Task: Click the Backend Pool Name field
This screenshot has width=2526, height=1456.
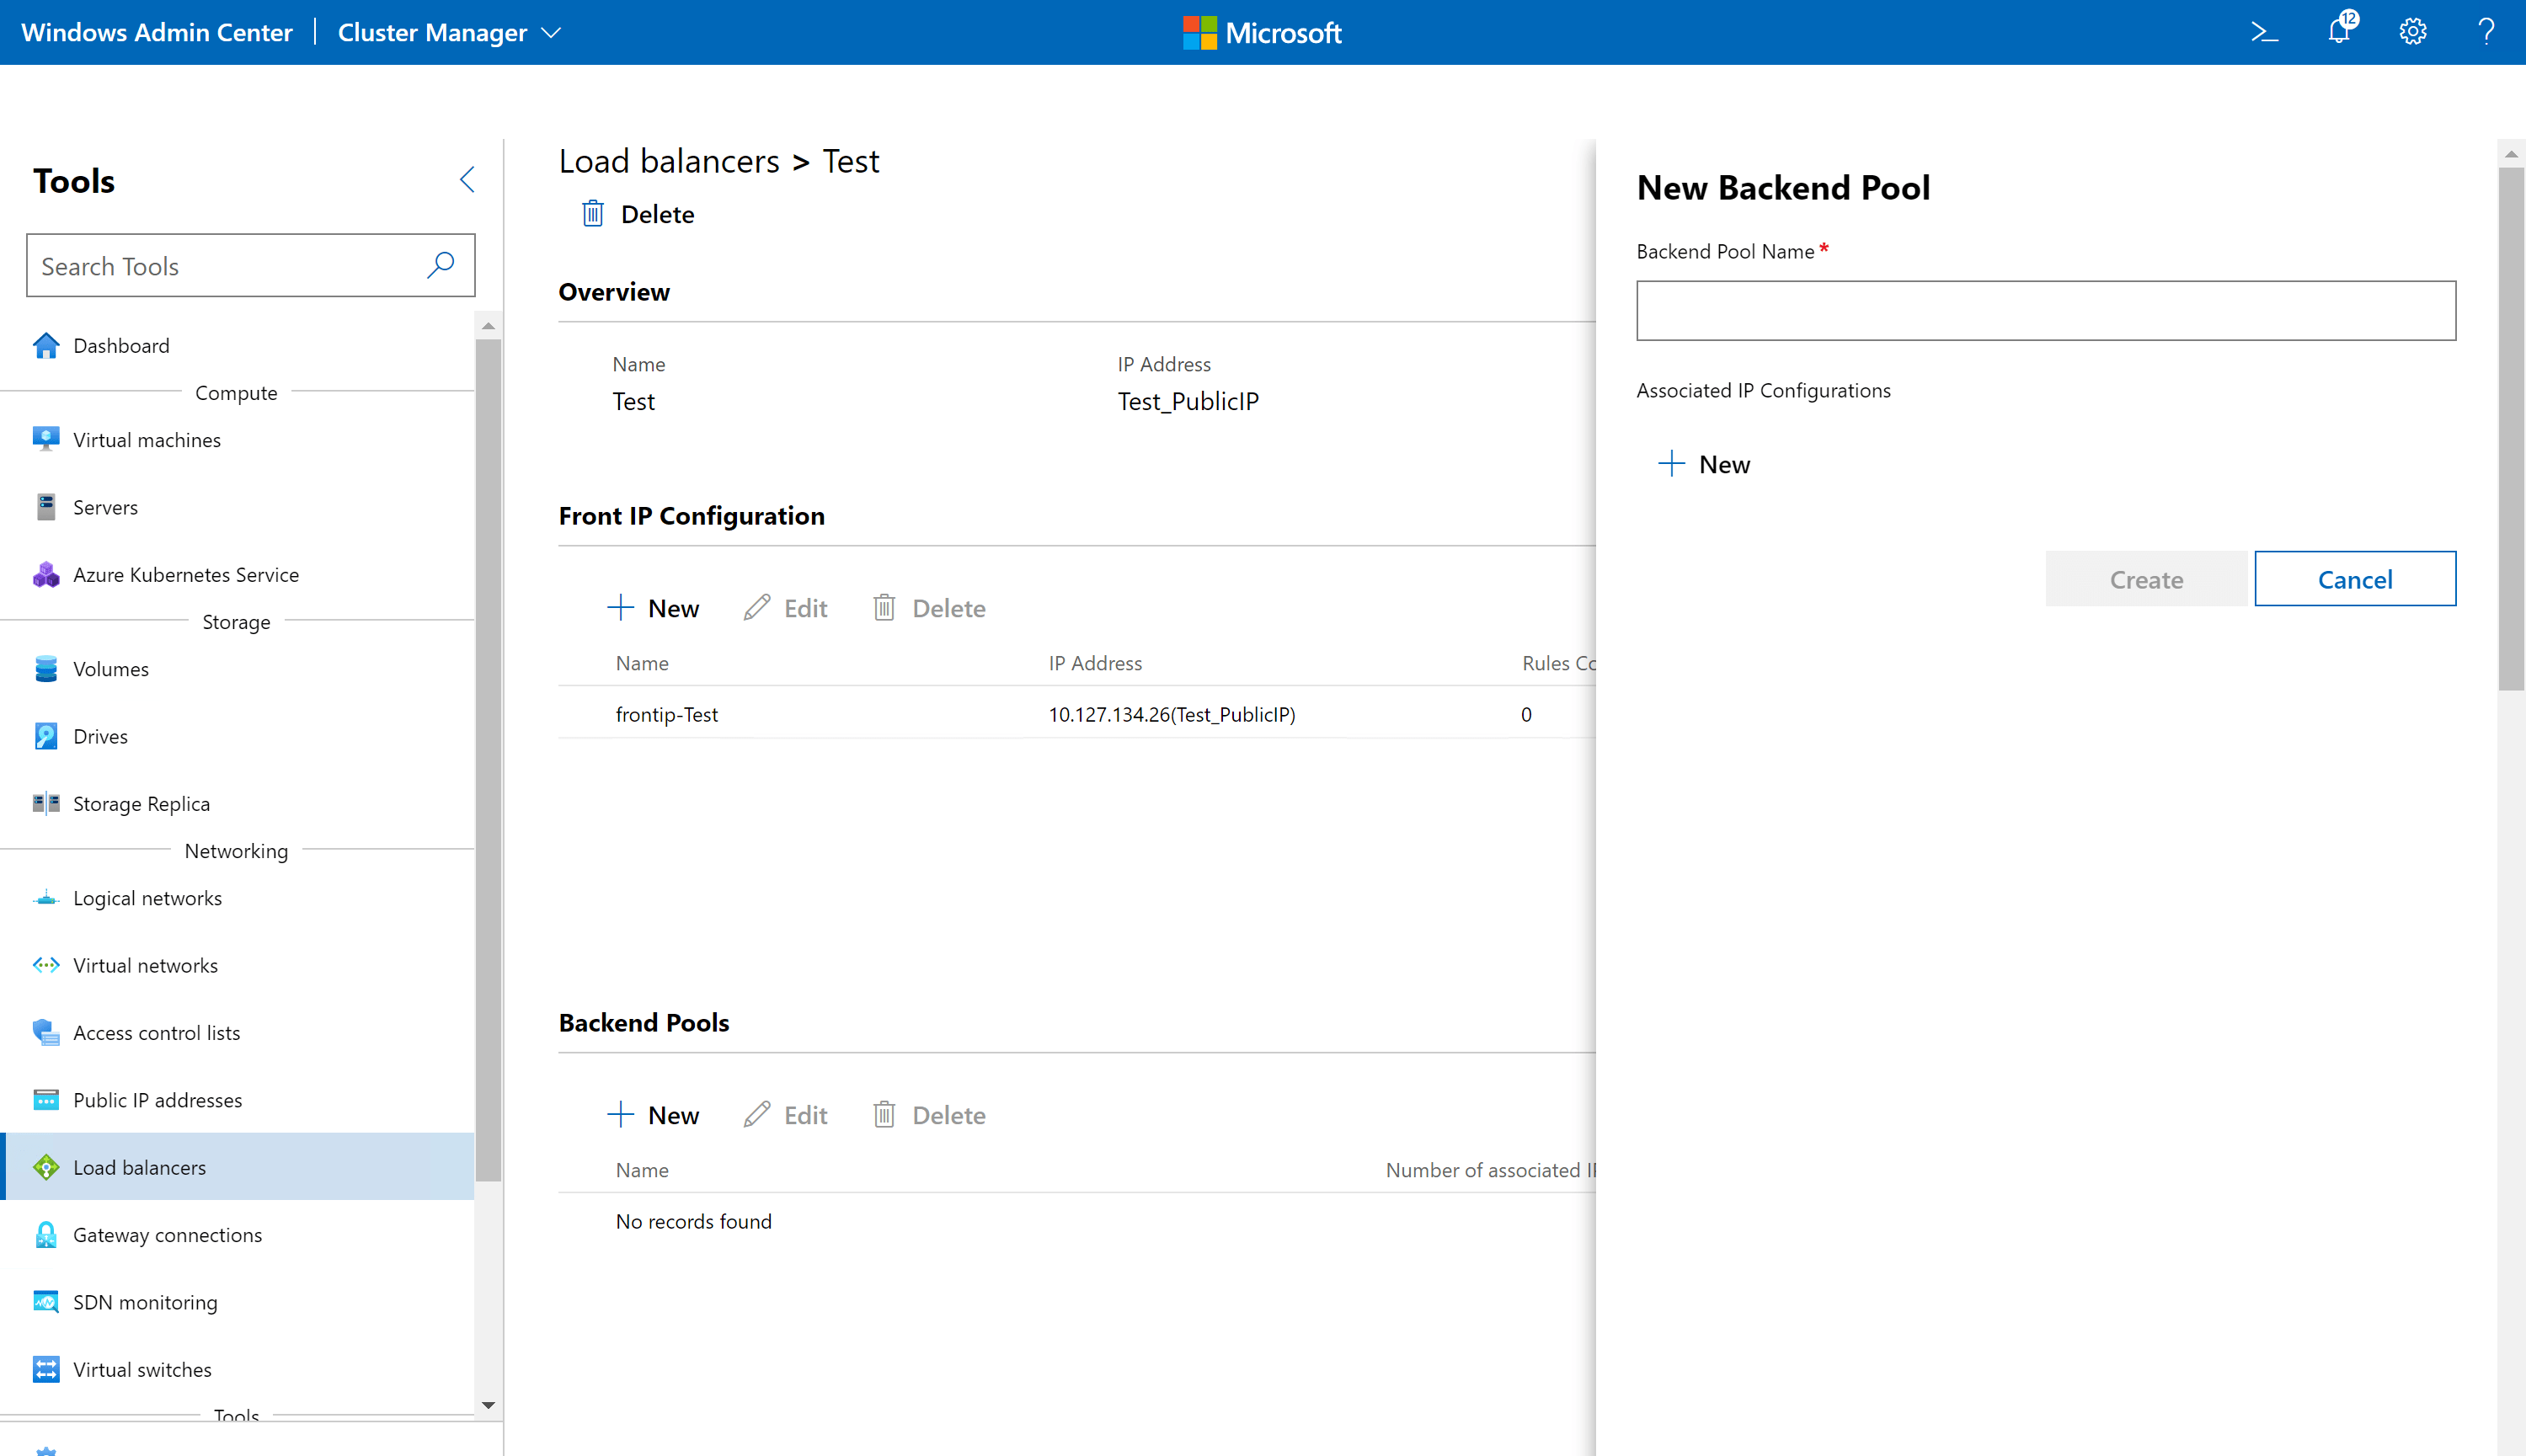Action: coord(2046,310)
